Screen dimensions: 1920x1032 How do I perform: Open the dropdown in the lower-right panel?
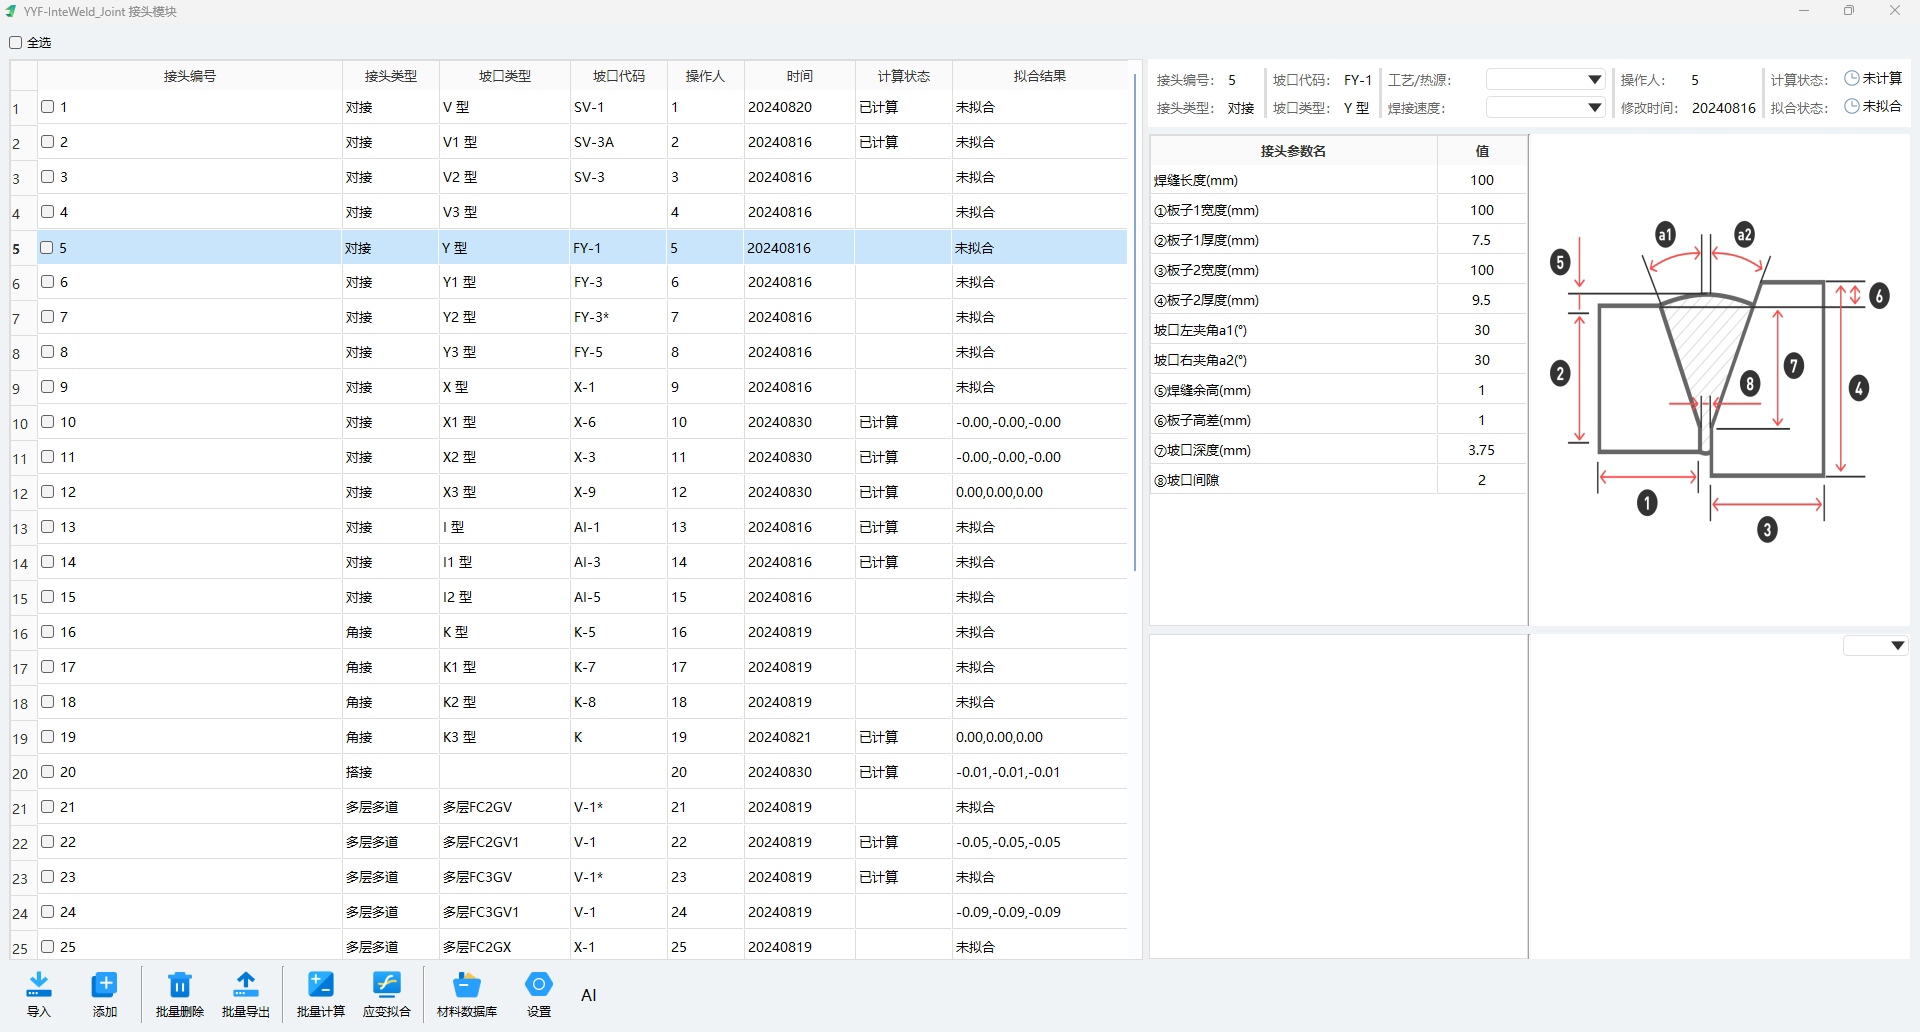click(x=1876, y=646)
